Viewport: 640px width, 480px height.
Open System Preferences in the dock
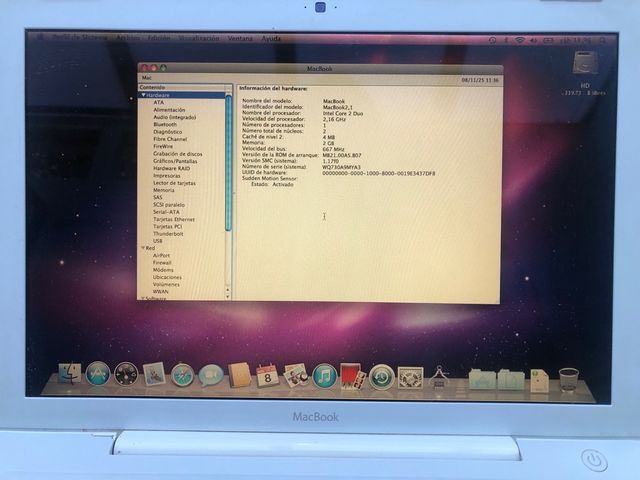click(x=410, y=378)
